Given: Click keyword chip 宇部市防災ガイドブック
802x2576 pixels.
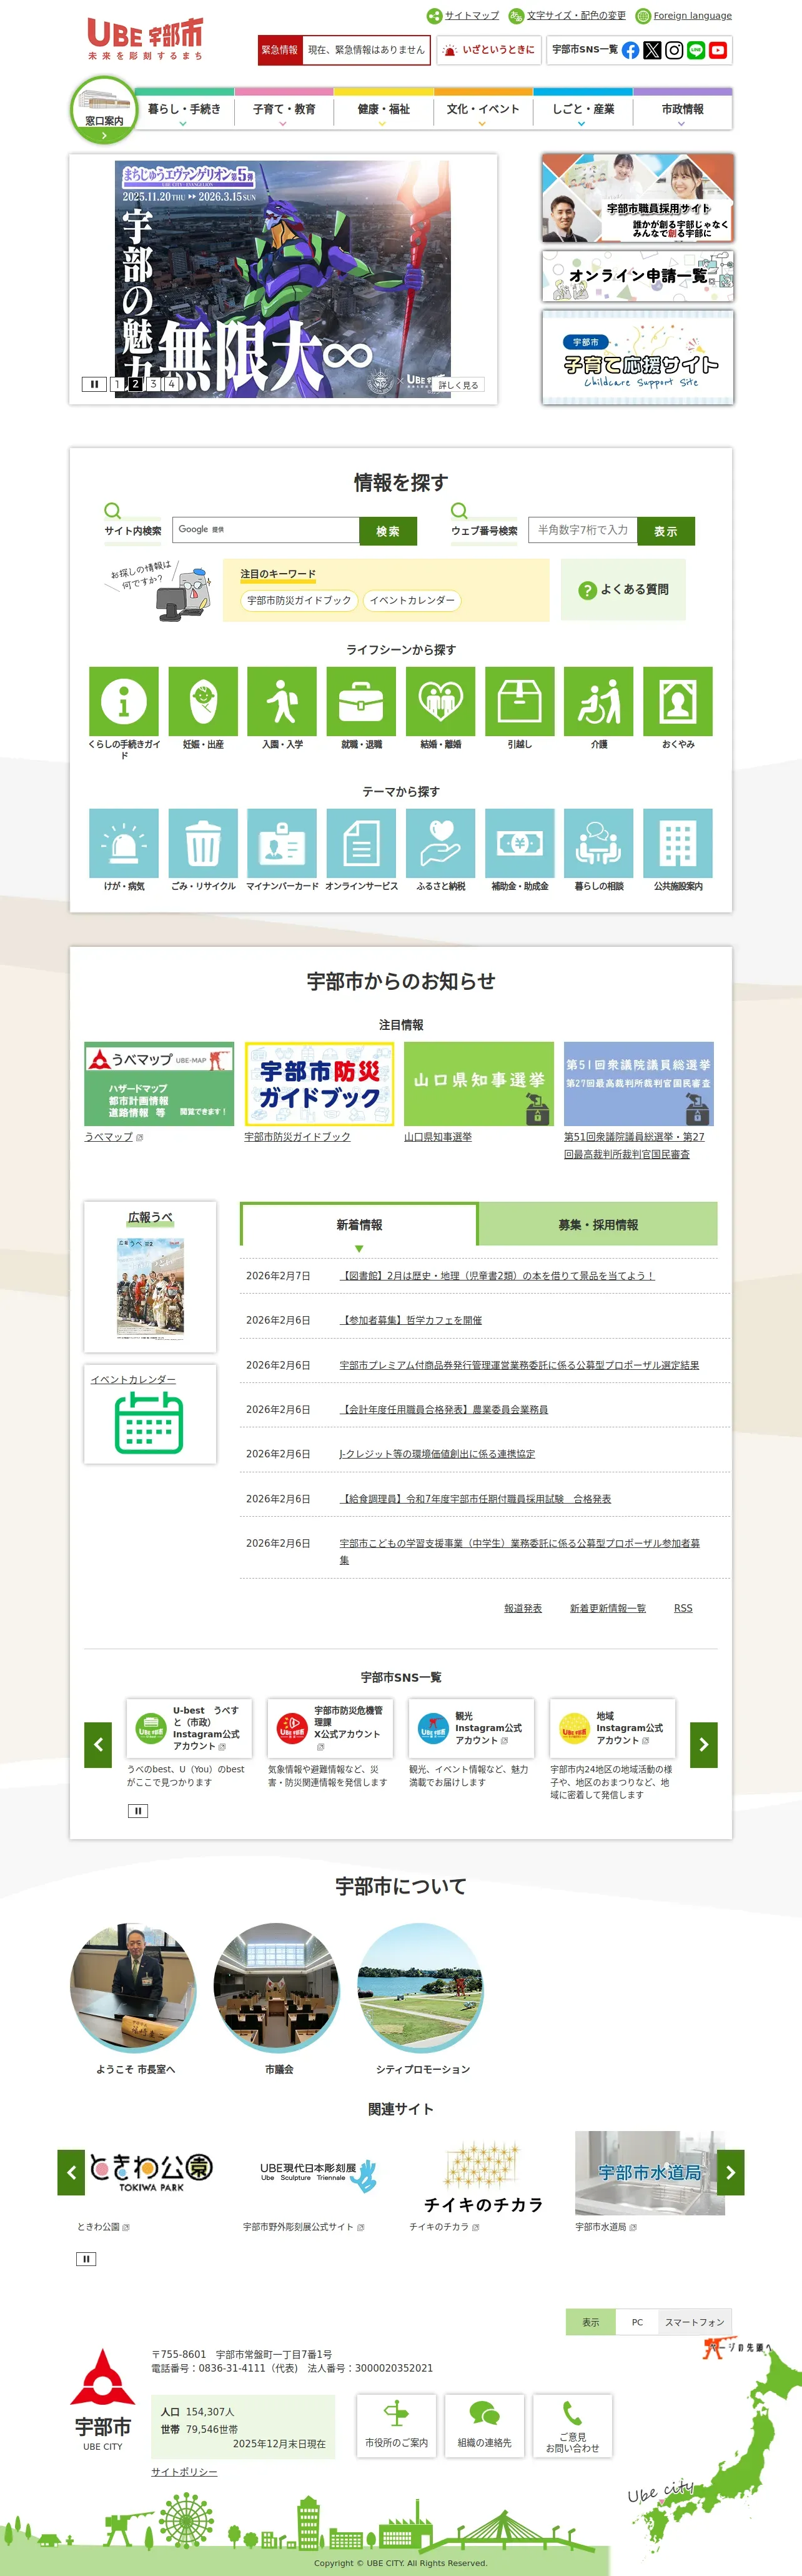Looking at the screenshot, I should 299,600.
